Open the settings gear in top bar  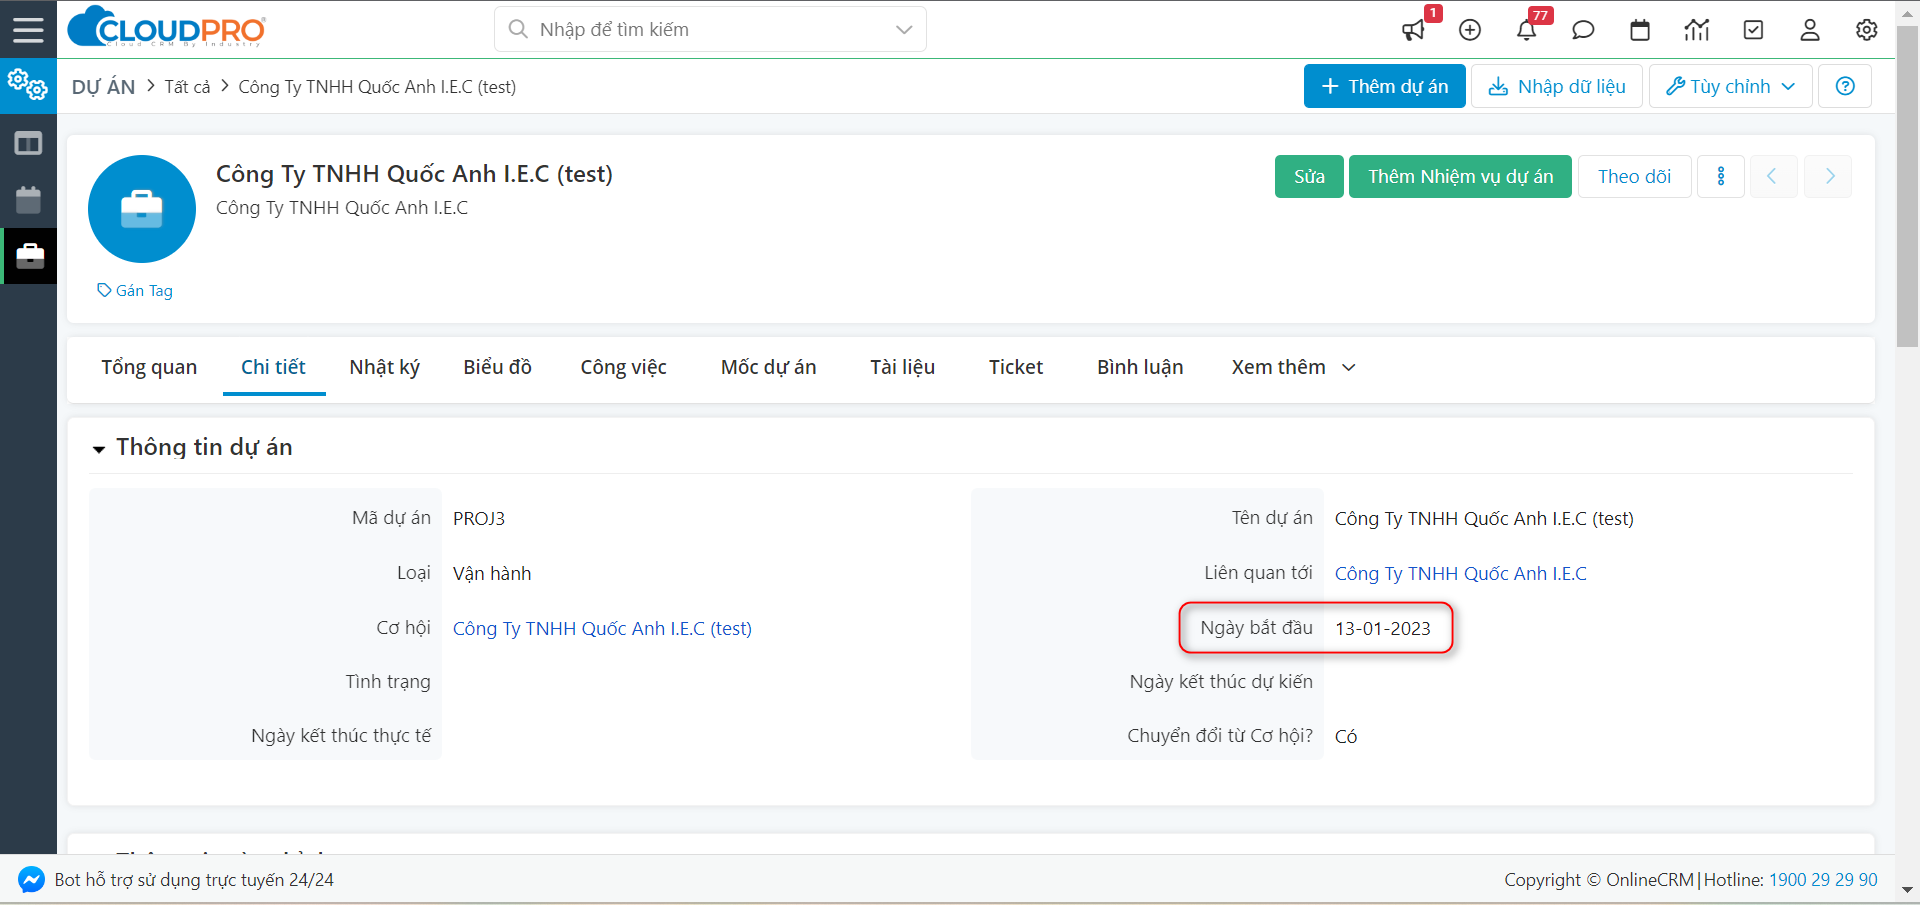(1867, 30)
